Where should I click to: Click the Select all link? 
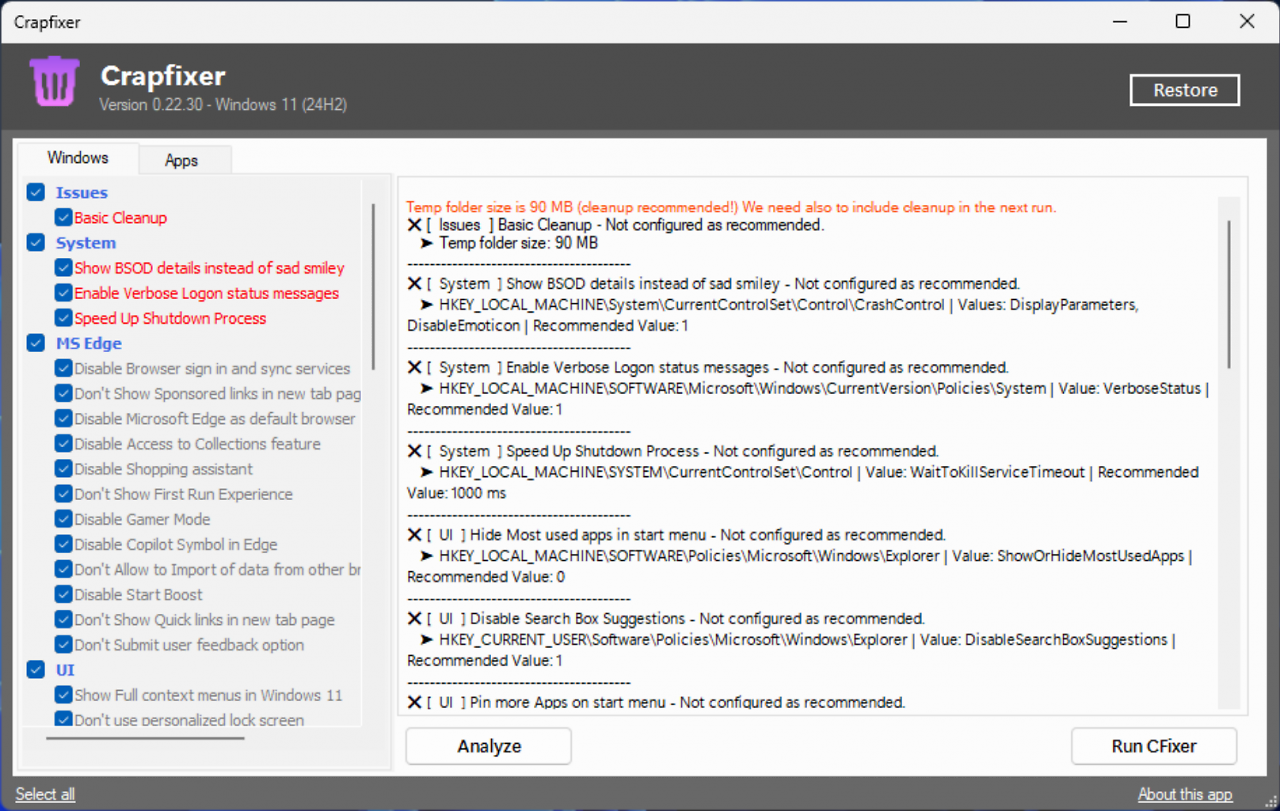point(45,794)
